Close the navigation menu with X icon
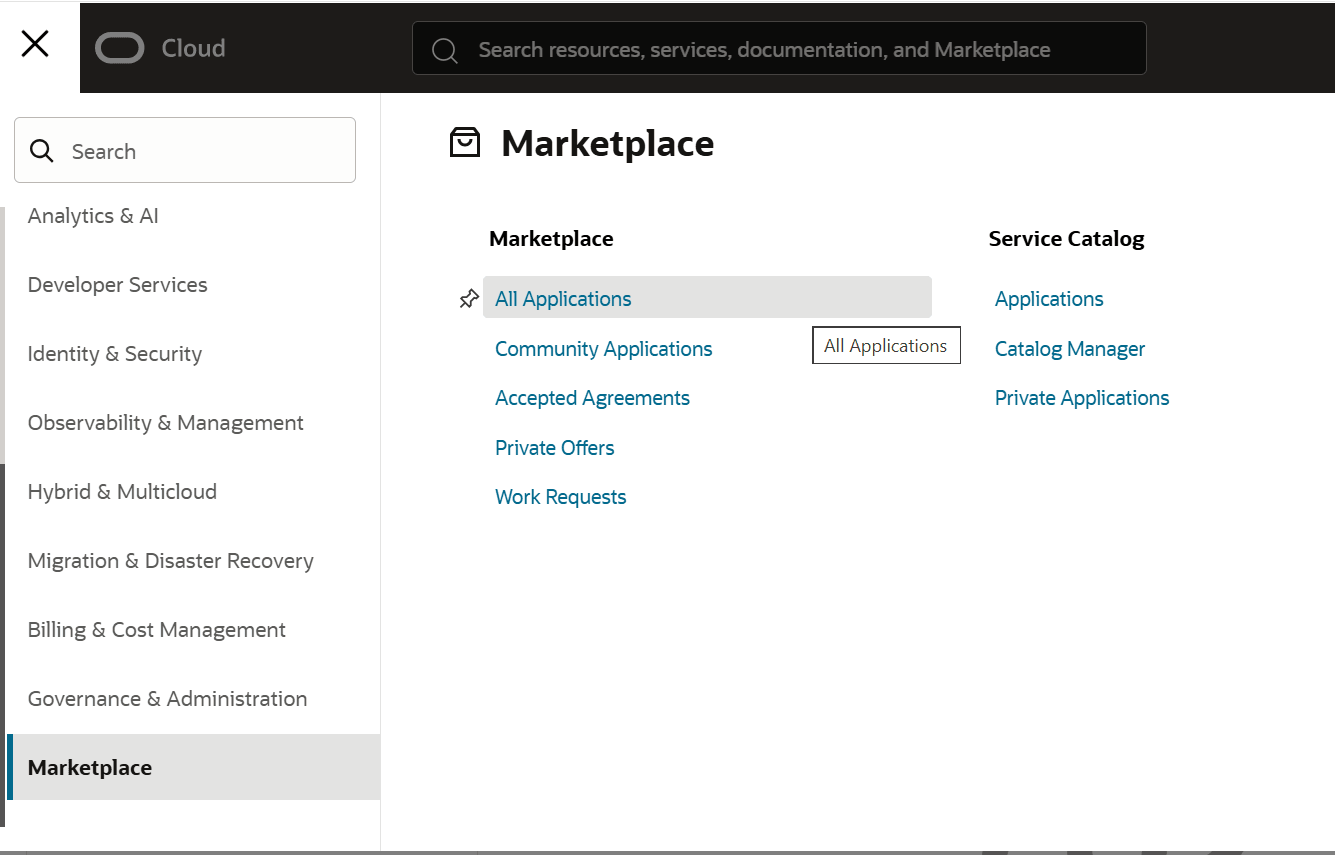This screenshot has height=855, width=1335. tap(35, 44)
